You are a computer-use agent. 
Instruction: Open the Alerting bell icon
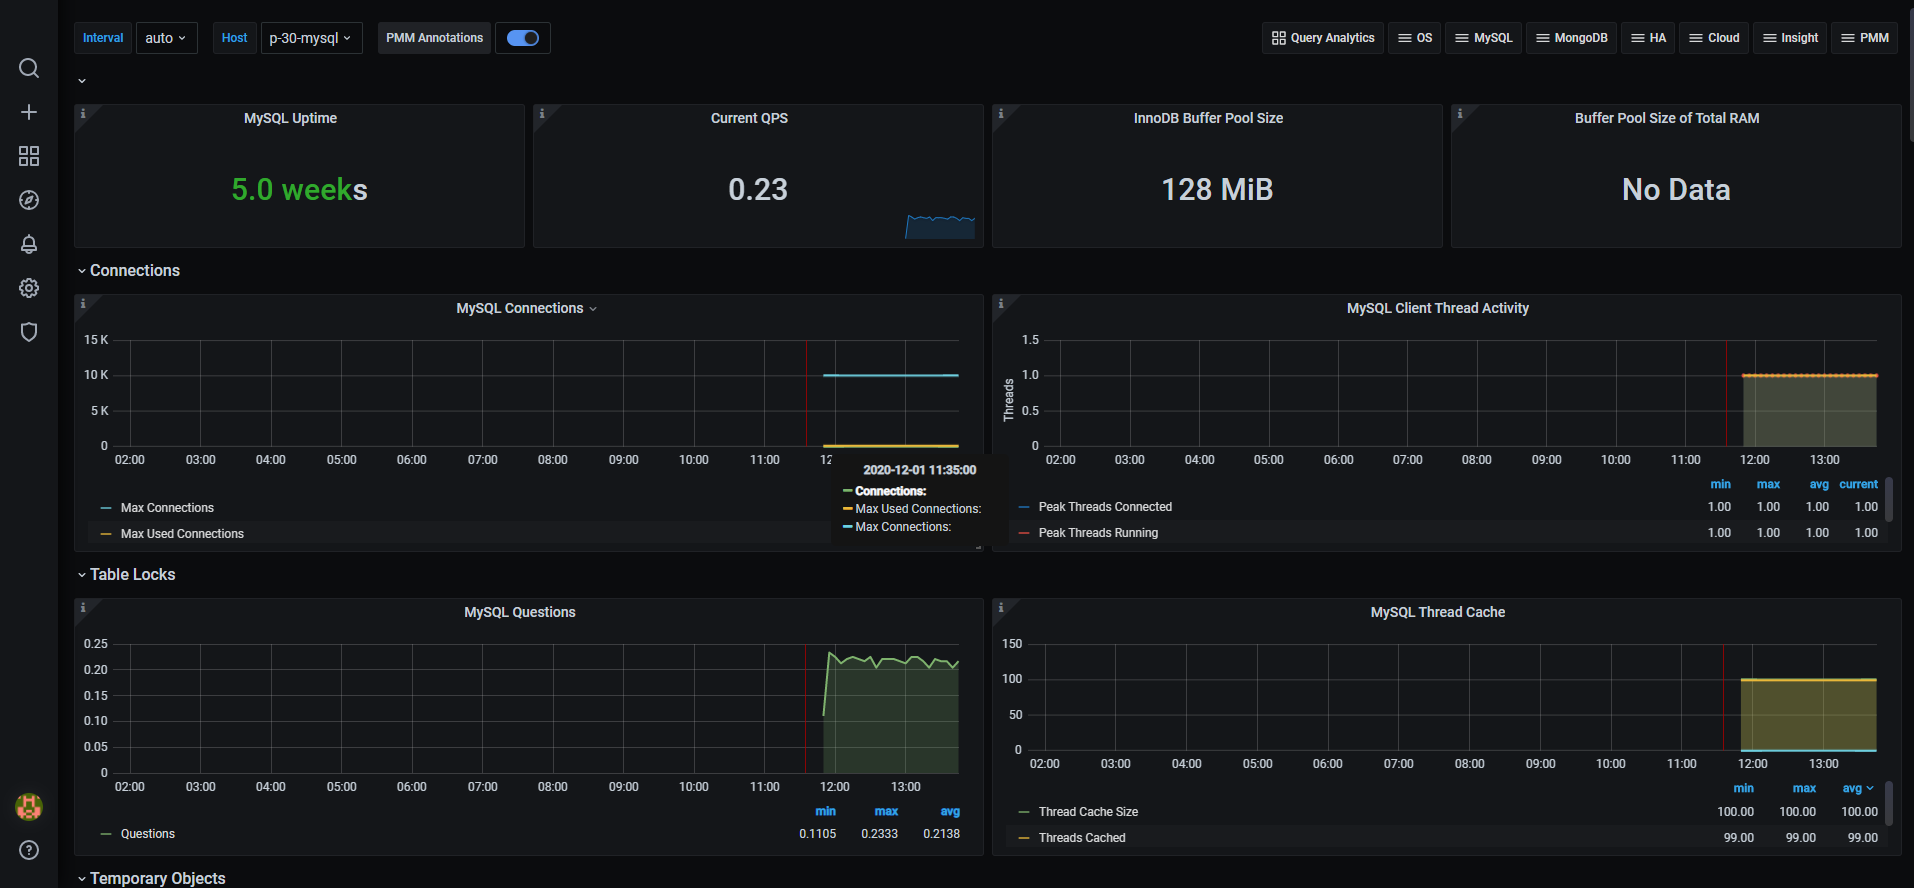pyautogui.click(x=29, y=244)
